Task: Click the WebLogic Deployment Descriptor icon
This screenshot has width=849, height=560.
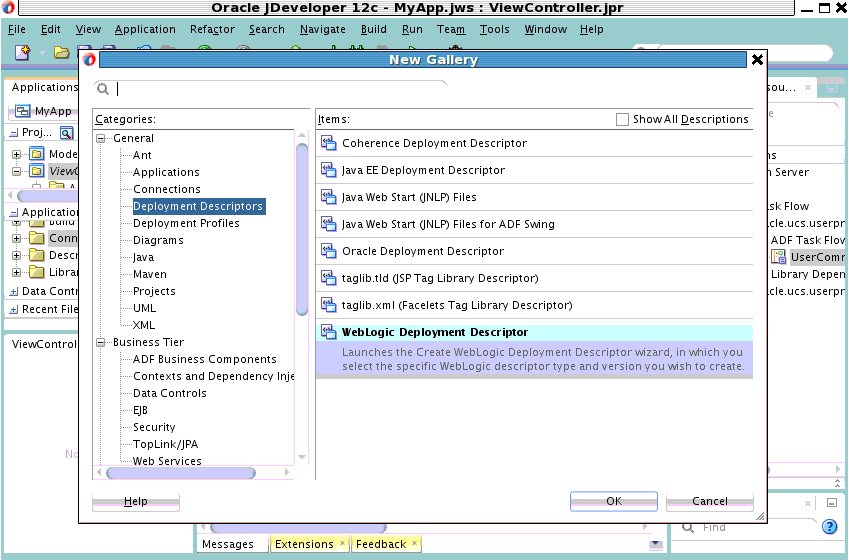Action: pyautogui.click(x=329, y=332)
